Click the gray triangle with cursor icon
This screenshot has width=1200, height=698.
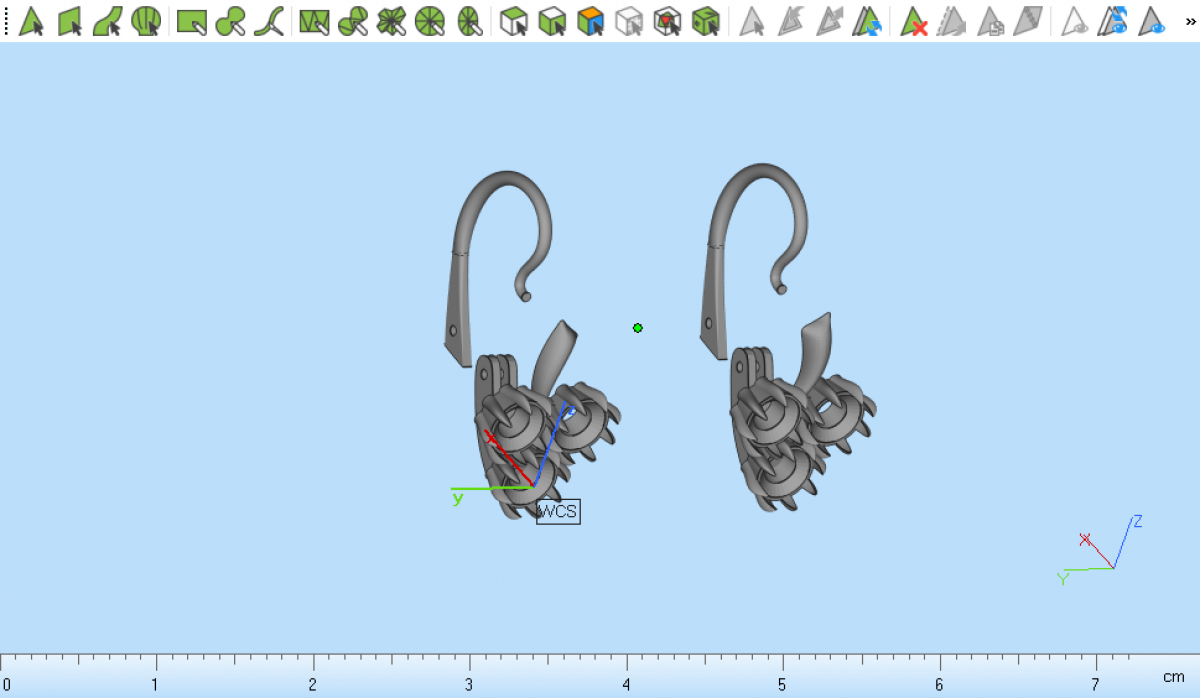pos(752,21)
